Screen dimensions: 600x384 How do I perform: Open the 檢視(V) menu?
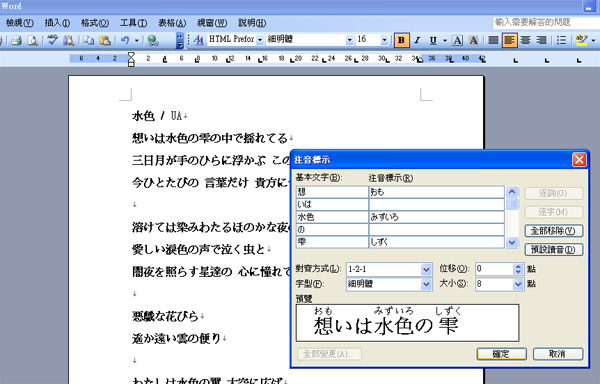pyautogui.click(x=19, y=23)
